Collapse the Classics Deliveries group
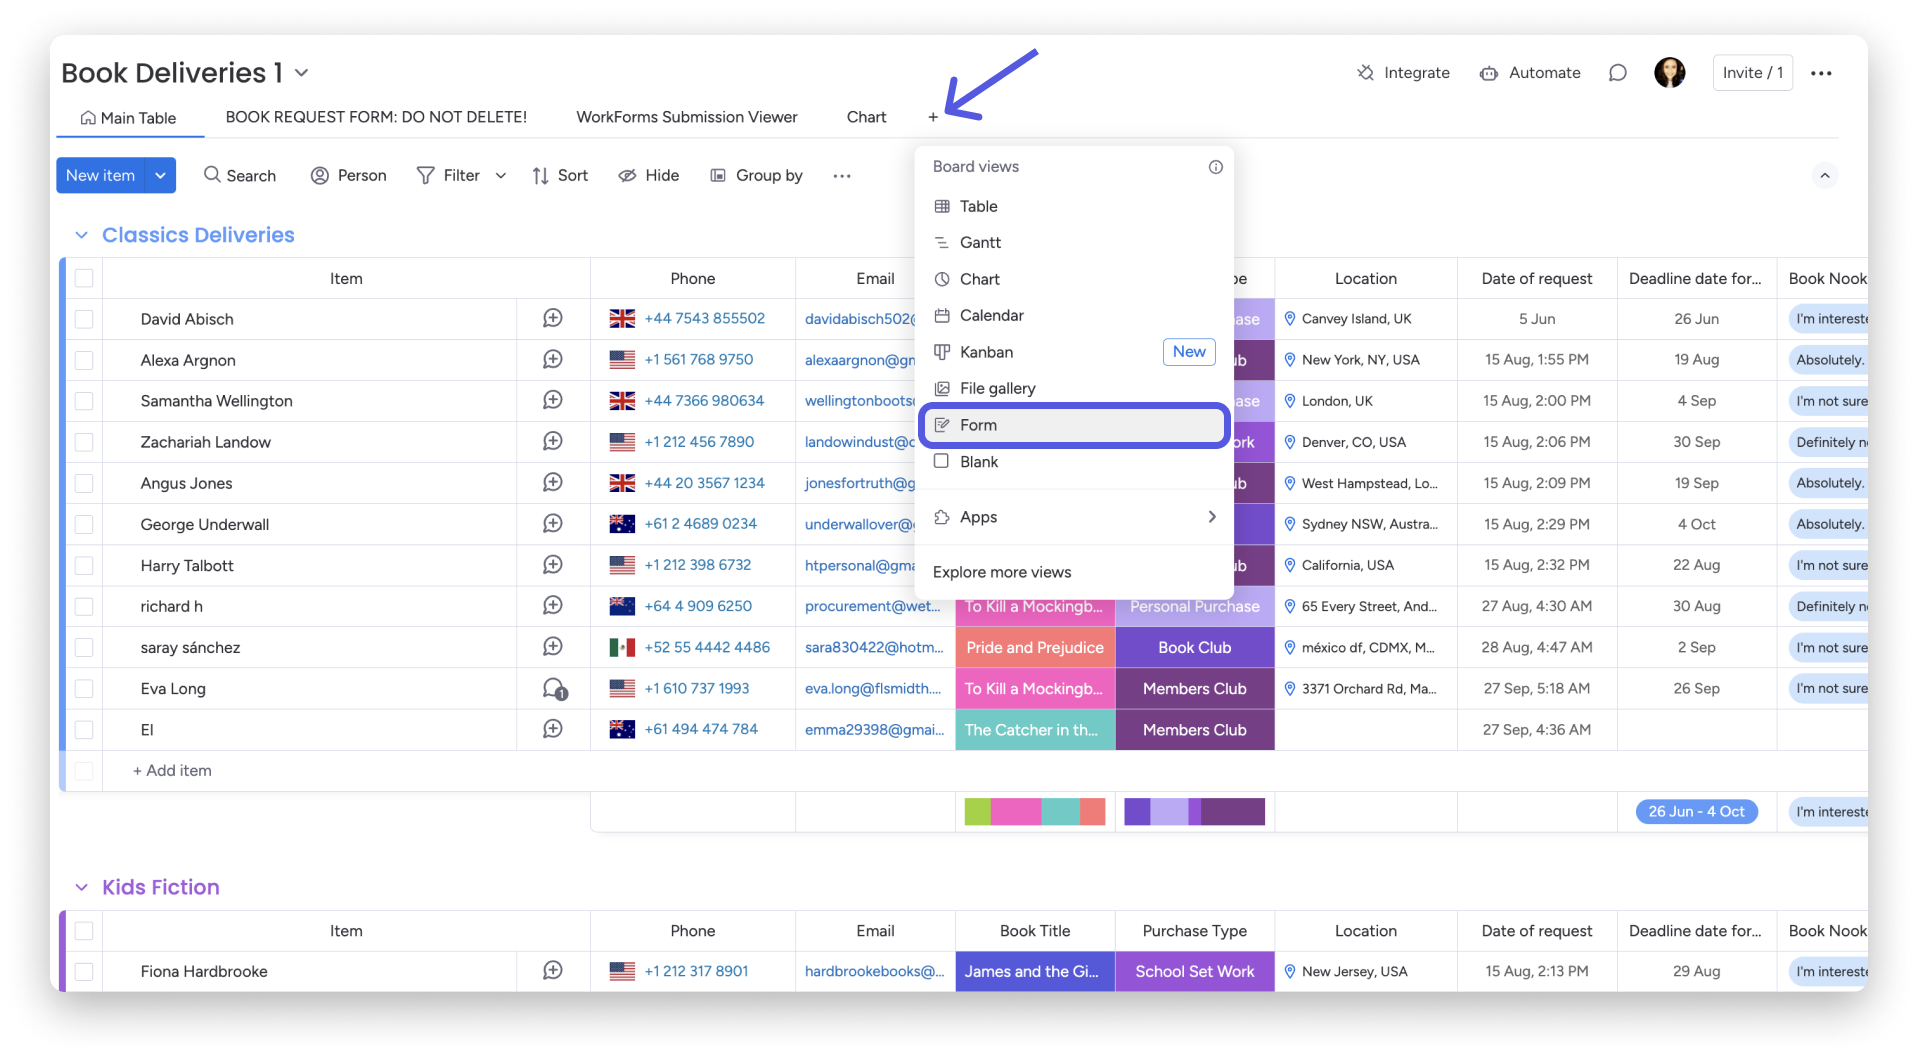 pyautogui.click(x=81, y=235)
